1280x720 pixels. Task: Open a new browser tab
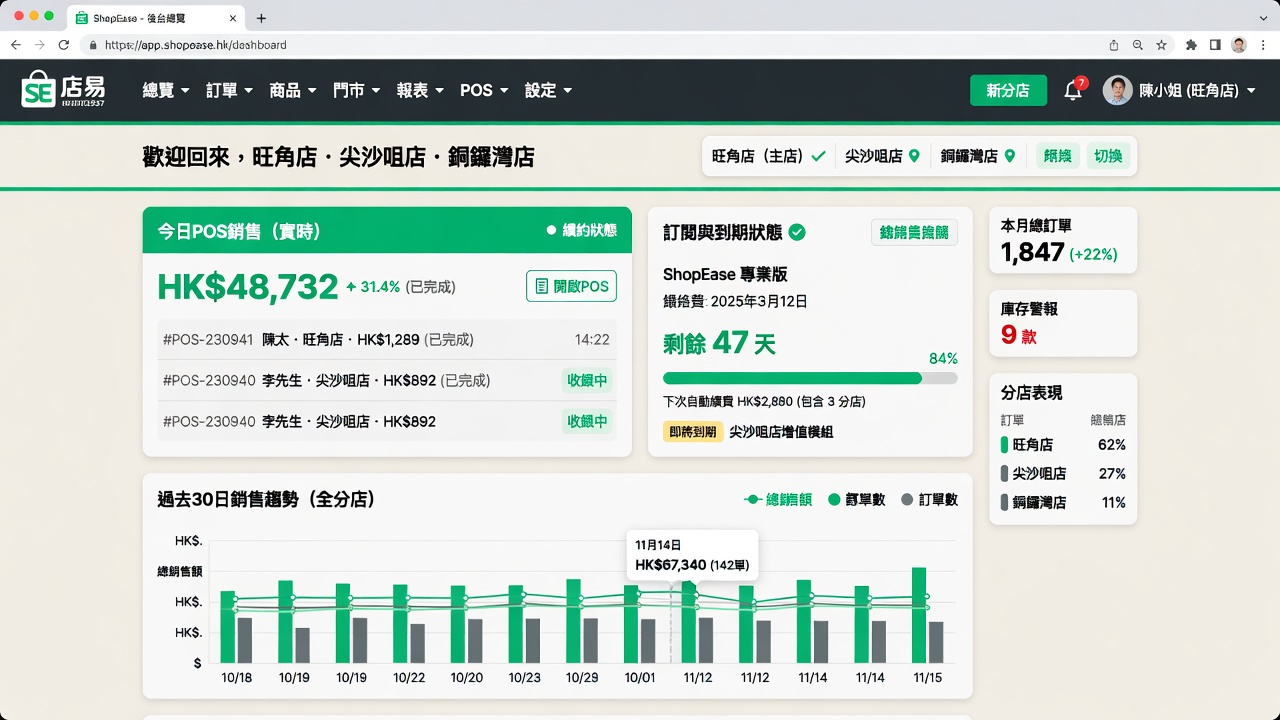click(x=261, y=18)
